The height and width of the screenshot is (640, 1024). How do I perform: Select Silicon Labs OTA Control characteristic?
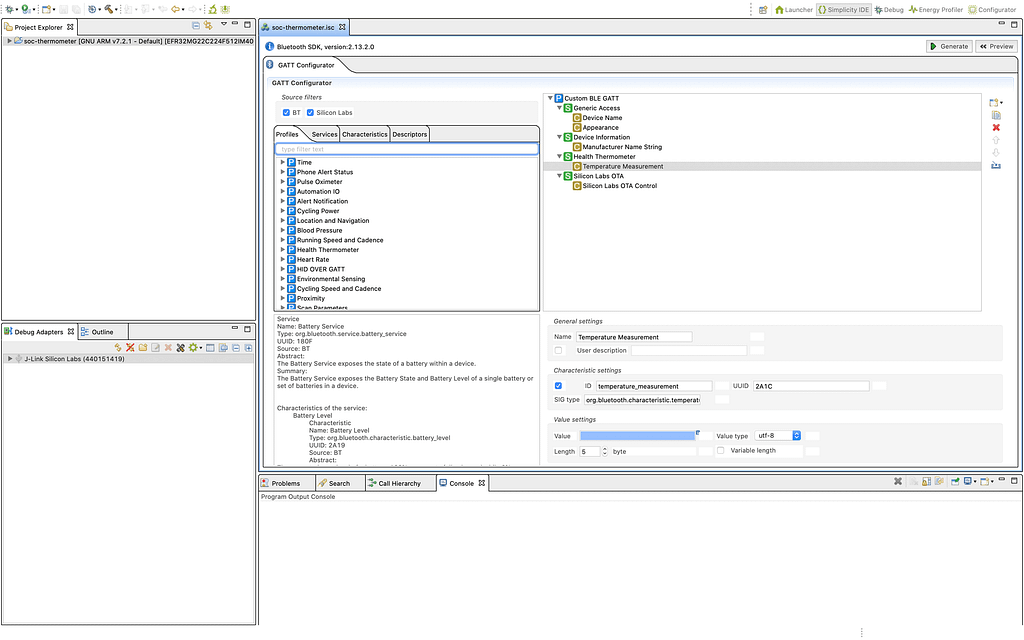click(620, 185)
